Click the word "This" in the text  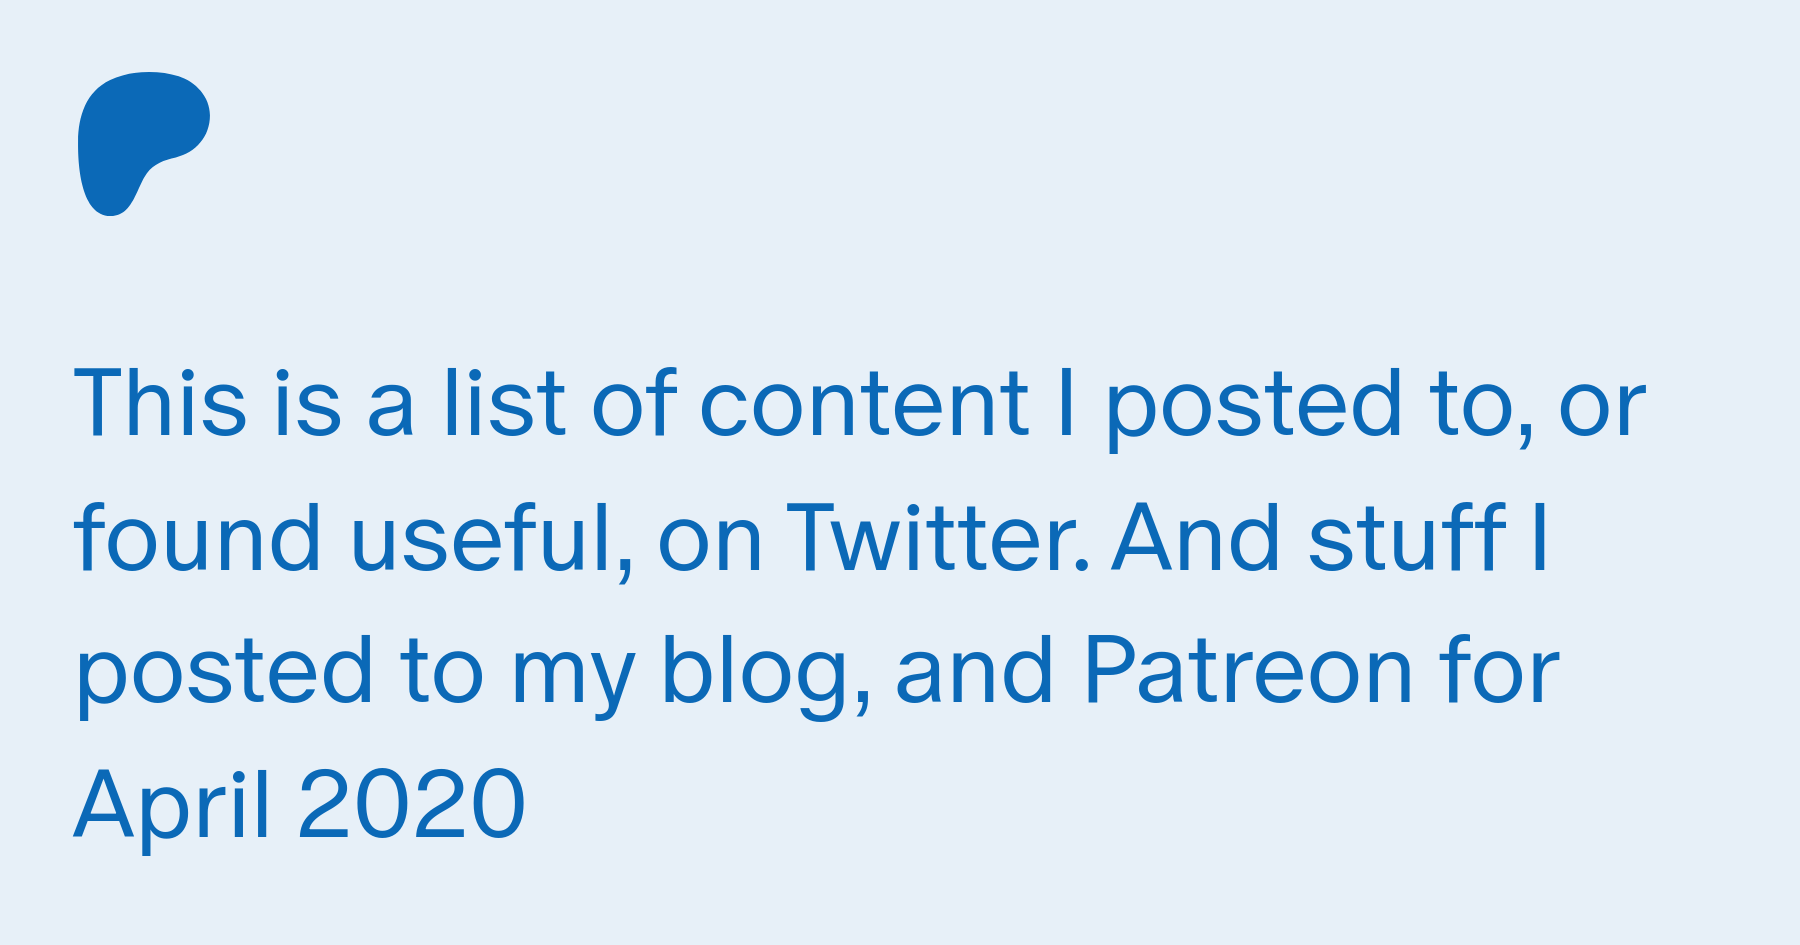coord(160,403)
